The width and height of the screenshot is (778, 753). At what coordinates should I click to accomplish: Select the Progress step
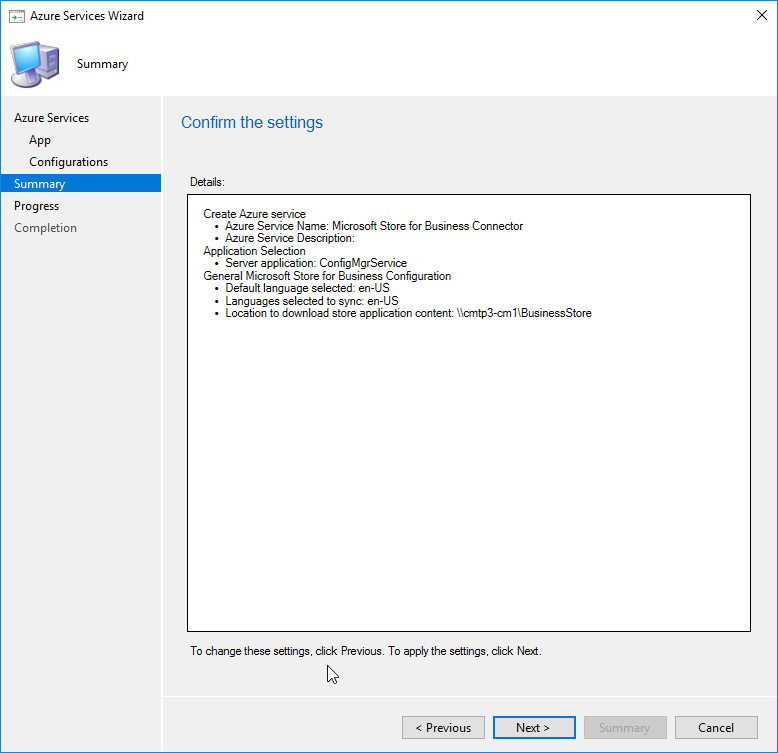coord(37,206)
